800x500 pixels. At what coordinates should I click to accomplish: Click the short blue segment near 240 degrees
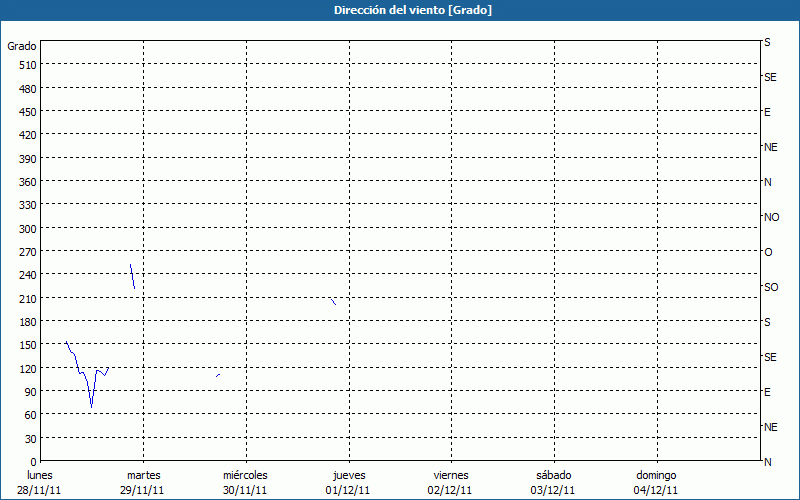(x=133, y=276)
